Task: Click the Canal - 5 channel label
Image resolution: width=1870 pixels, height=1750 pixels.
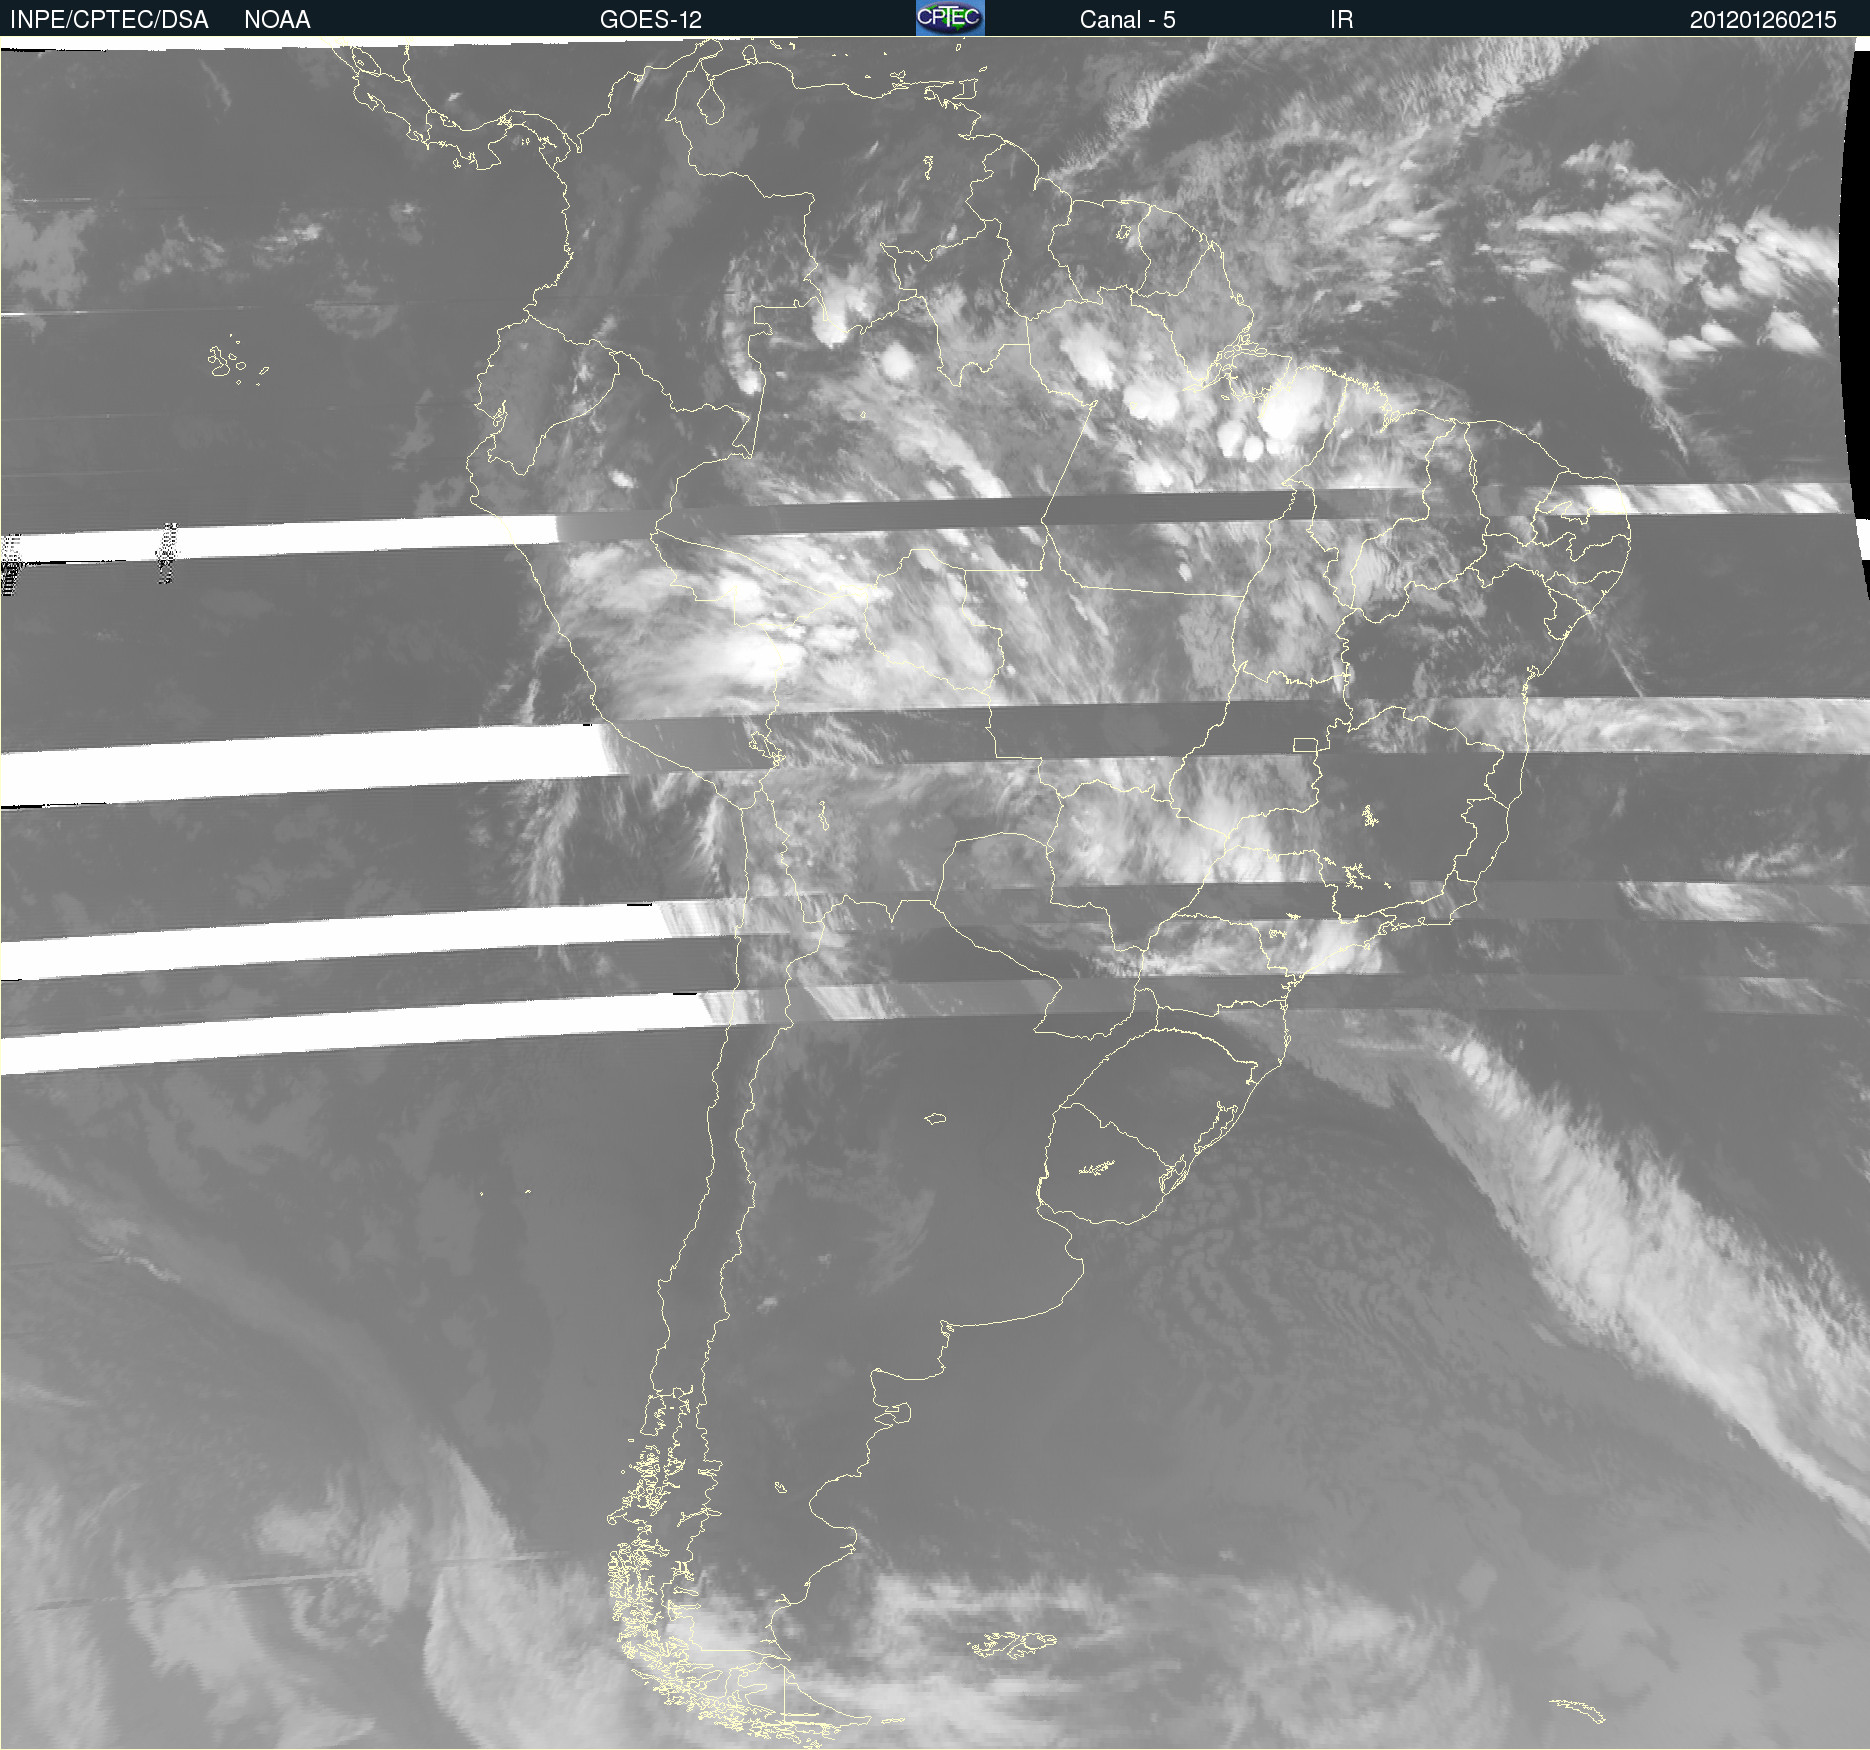Action: 1127,20
